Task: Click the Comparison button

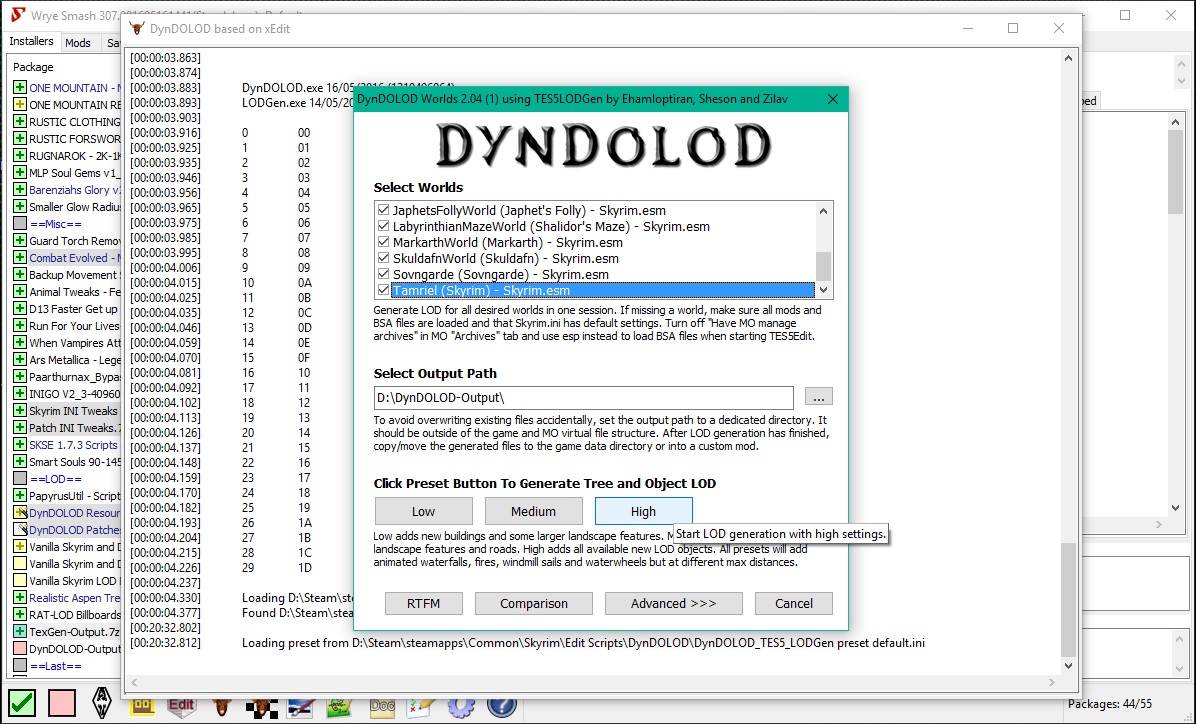Action: pos(534,603)
